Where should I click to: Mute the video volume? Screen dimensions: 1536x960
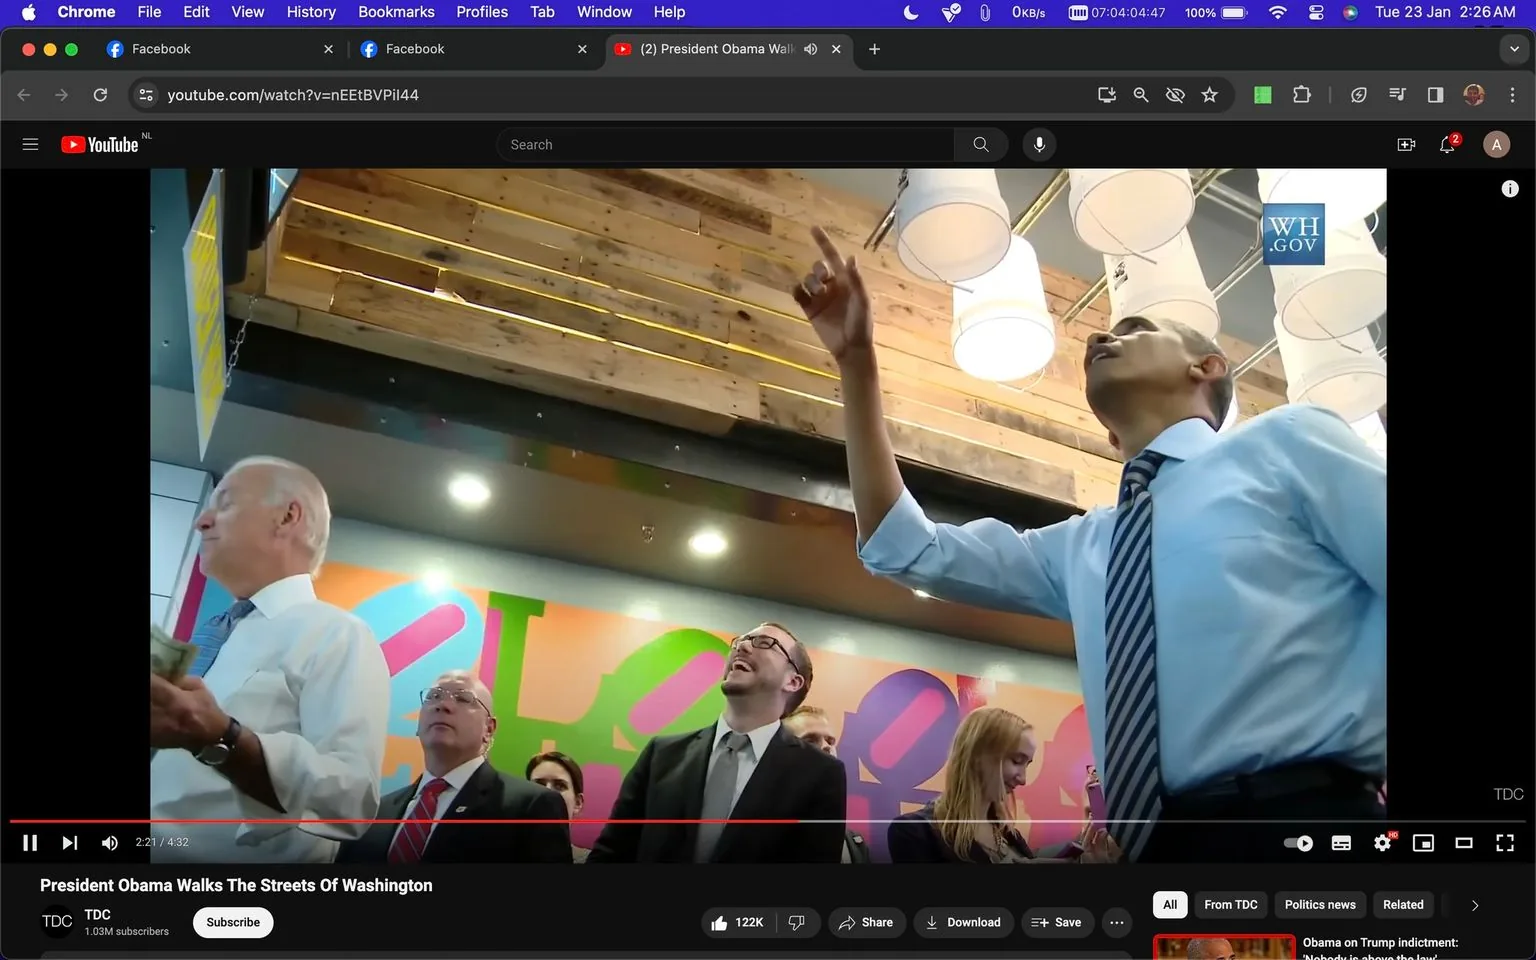[109, 842]
